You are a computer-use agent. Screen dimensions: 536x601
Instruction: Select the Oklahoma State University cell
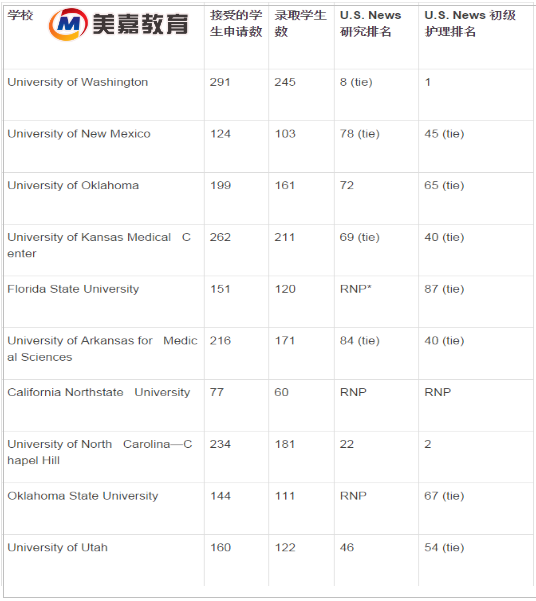coord(82,496)
